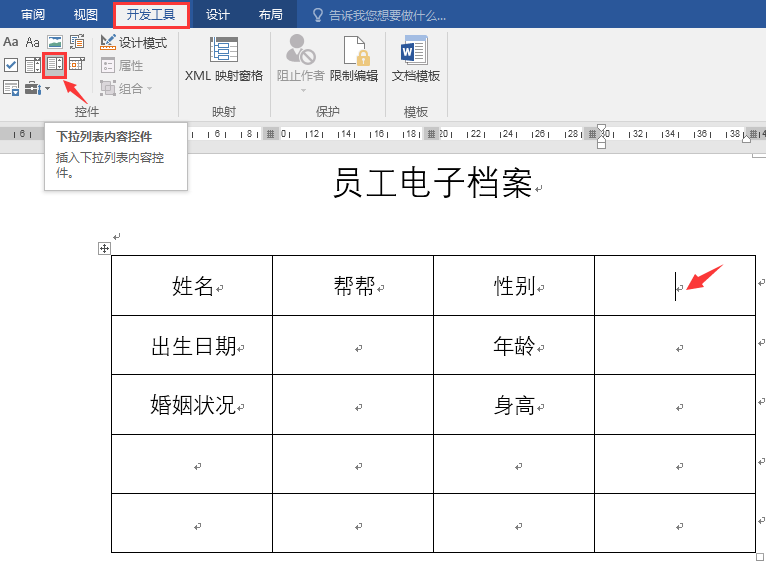Image resolution: width=766 pixels, height=561 pixels.
Task: Open 限制编辑 restrict editing
Action: point(354,59)
